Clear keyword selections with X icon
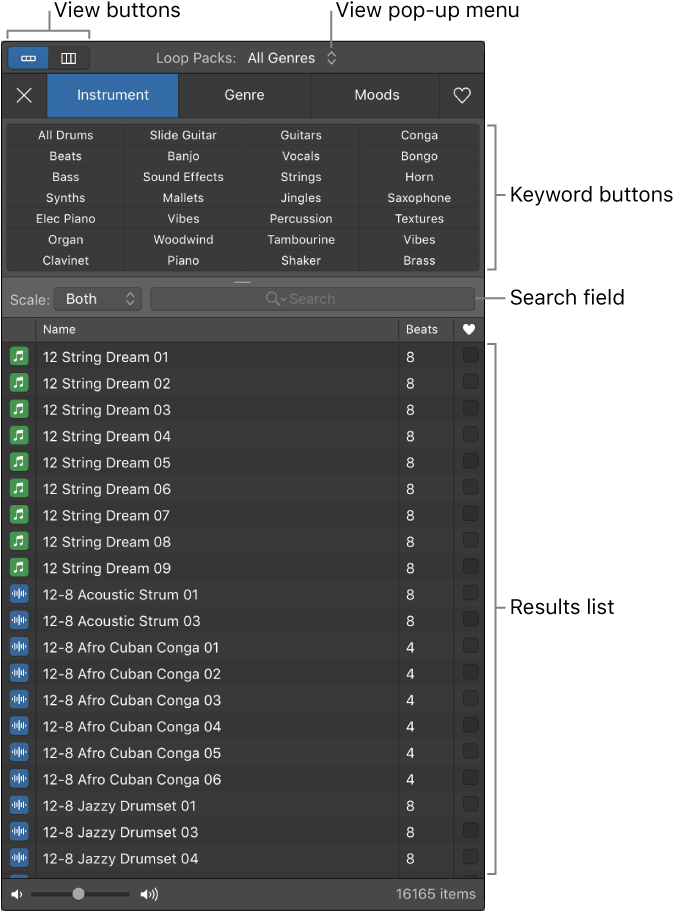The height and width of the screenshot is (911, 673). click(x=24, y=95)
